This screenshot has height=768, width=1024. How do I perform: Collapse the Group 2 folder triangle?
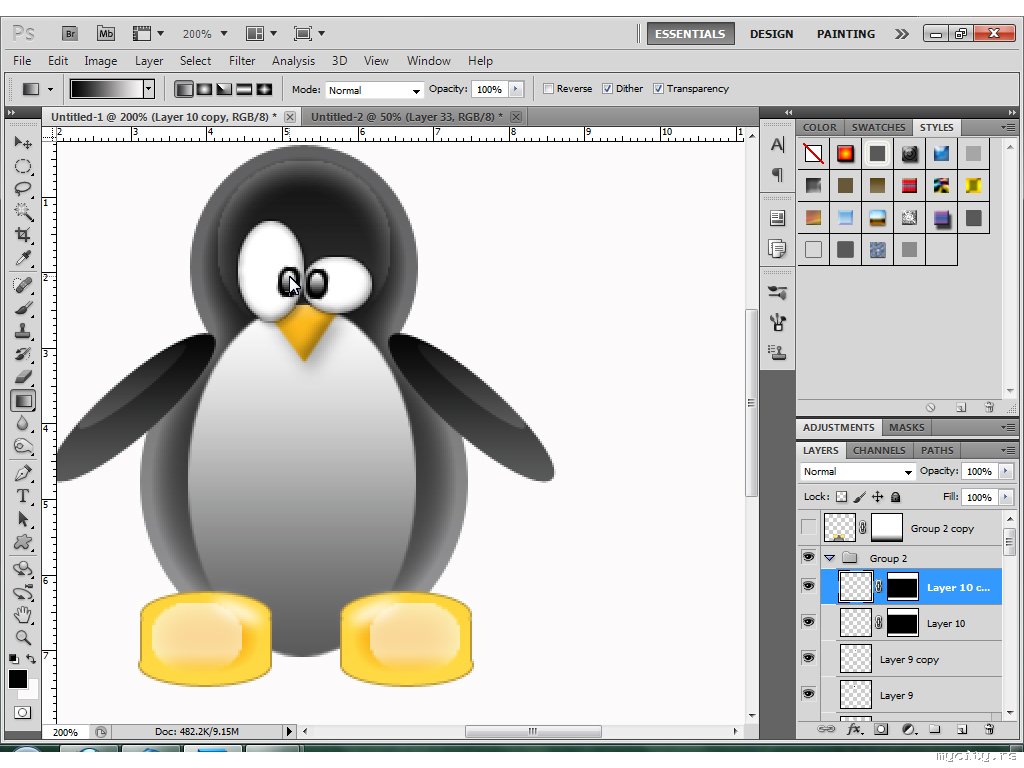829,558
